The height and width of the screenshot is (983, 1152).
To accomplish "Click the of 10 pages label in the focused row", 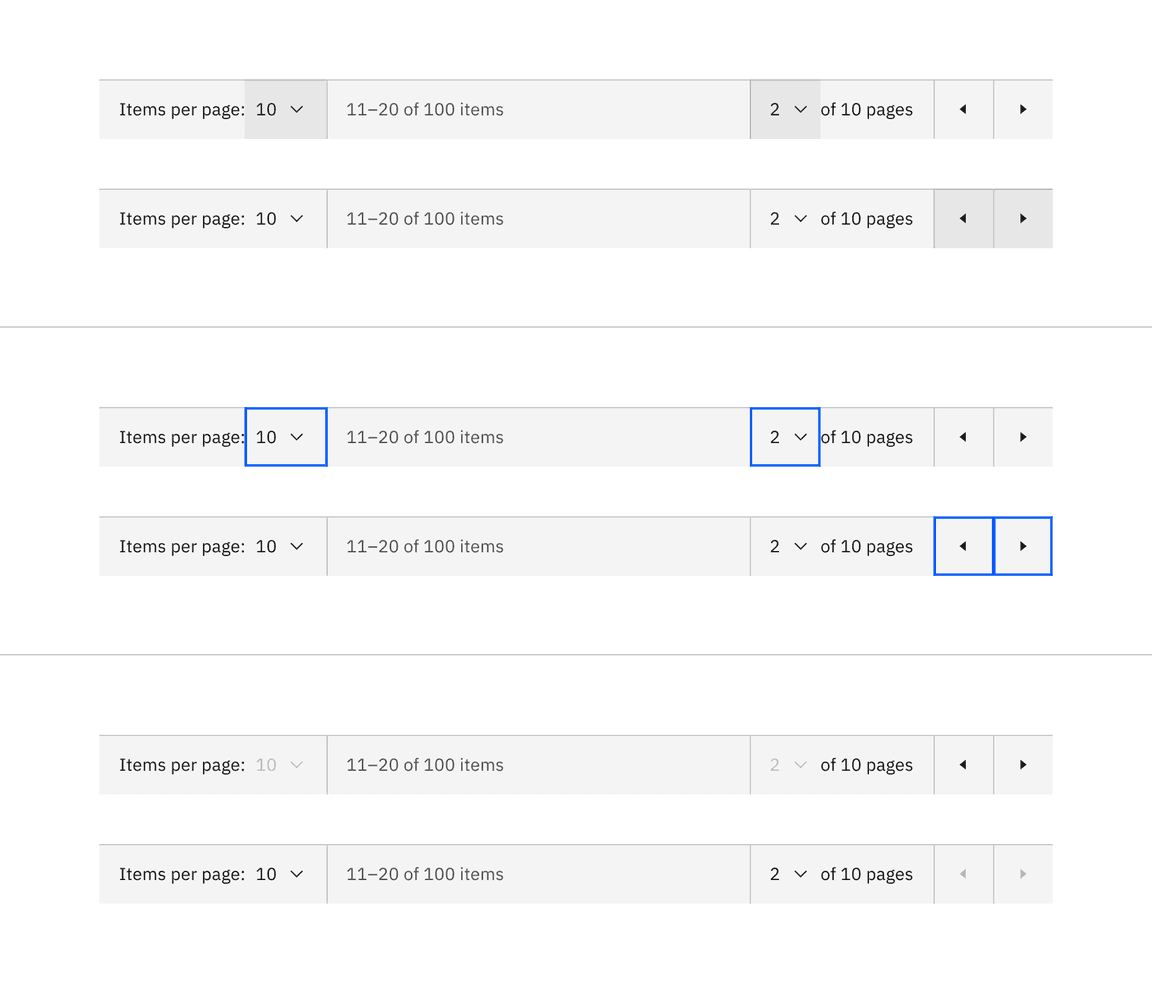I will tap(866, 437).
